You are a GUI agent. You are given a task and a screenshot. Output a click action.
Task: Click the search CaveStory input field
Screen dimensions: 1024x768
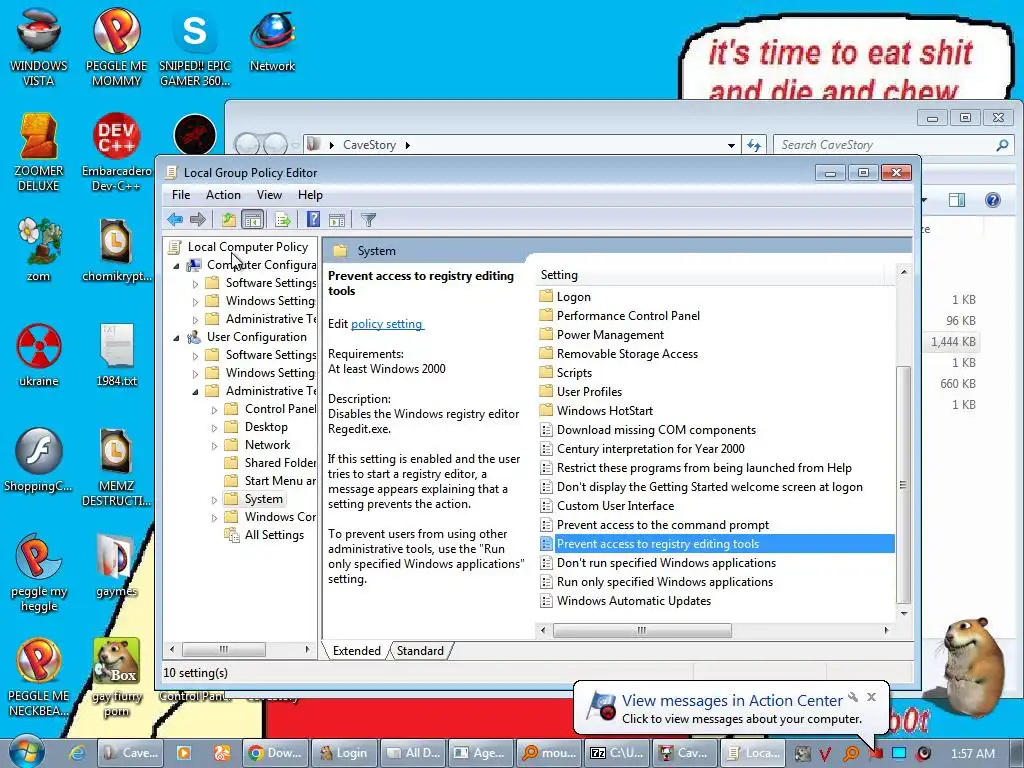pos(893,145)
